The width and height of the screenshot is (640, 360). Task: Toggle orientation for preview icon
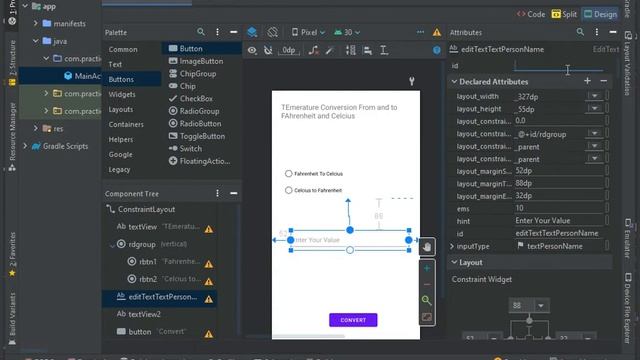coord(273,32)
